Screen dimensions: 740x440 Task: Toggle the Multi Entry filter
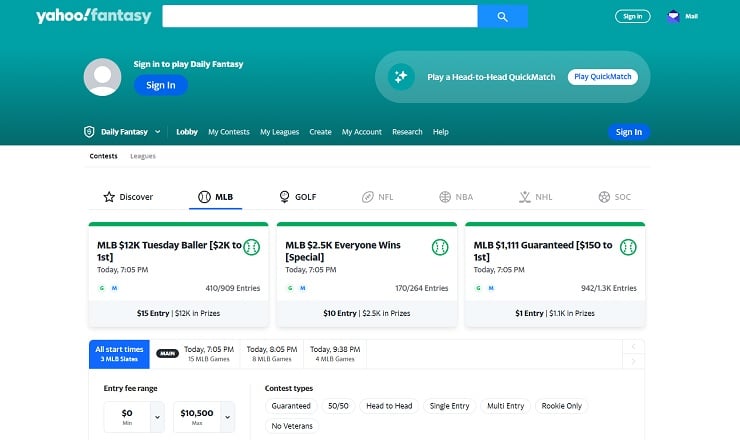505,406
